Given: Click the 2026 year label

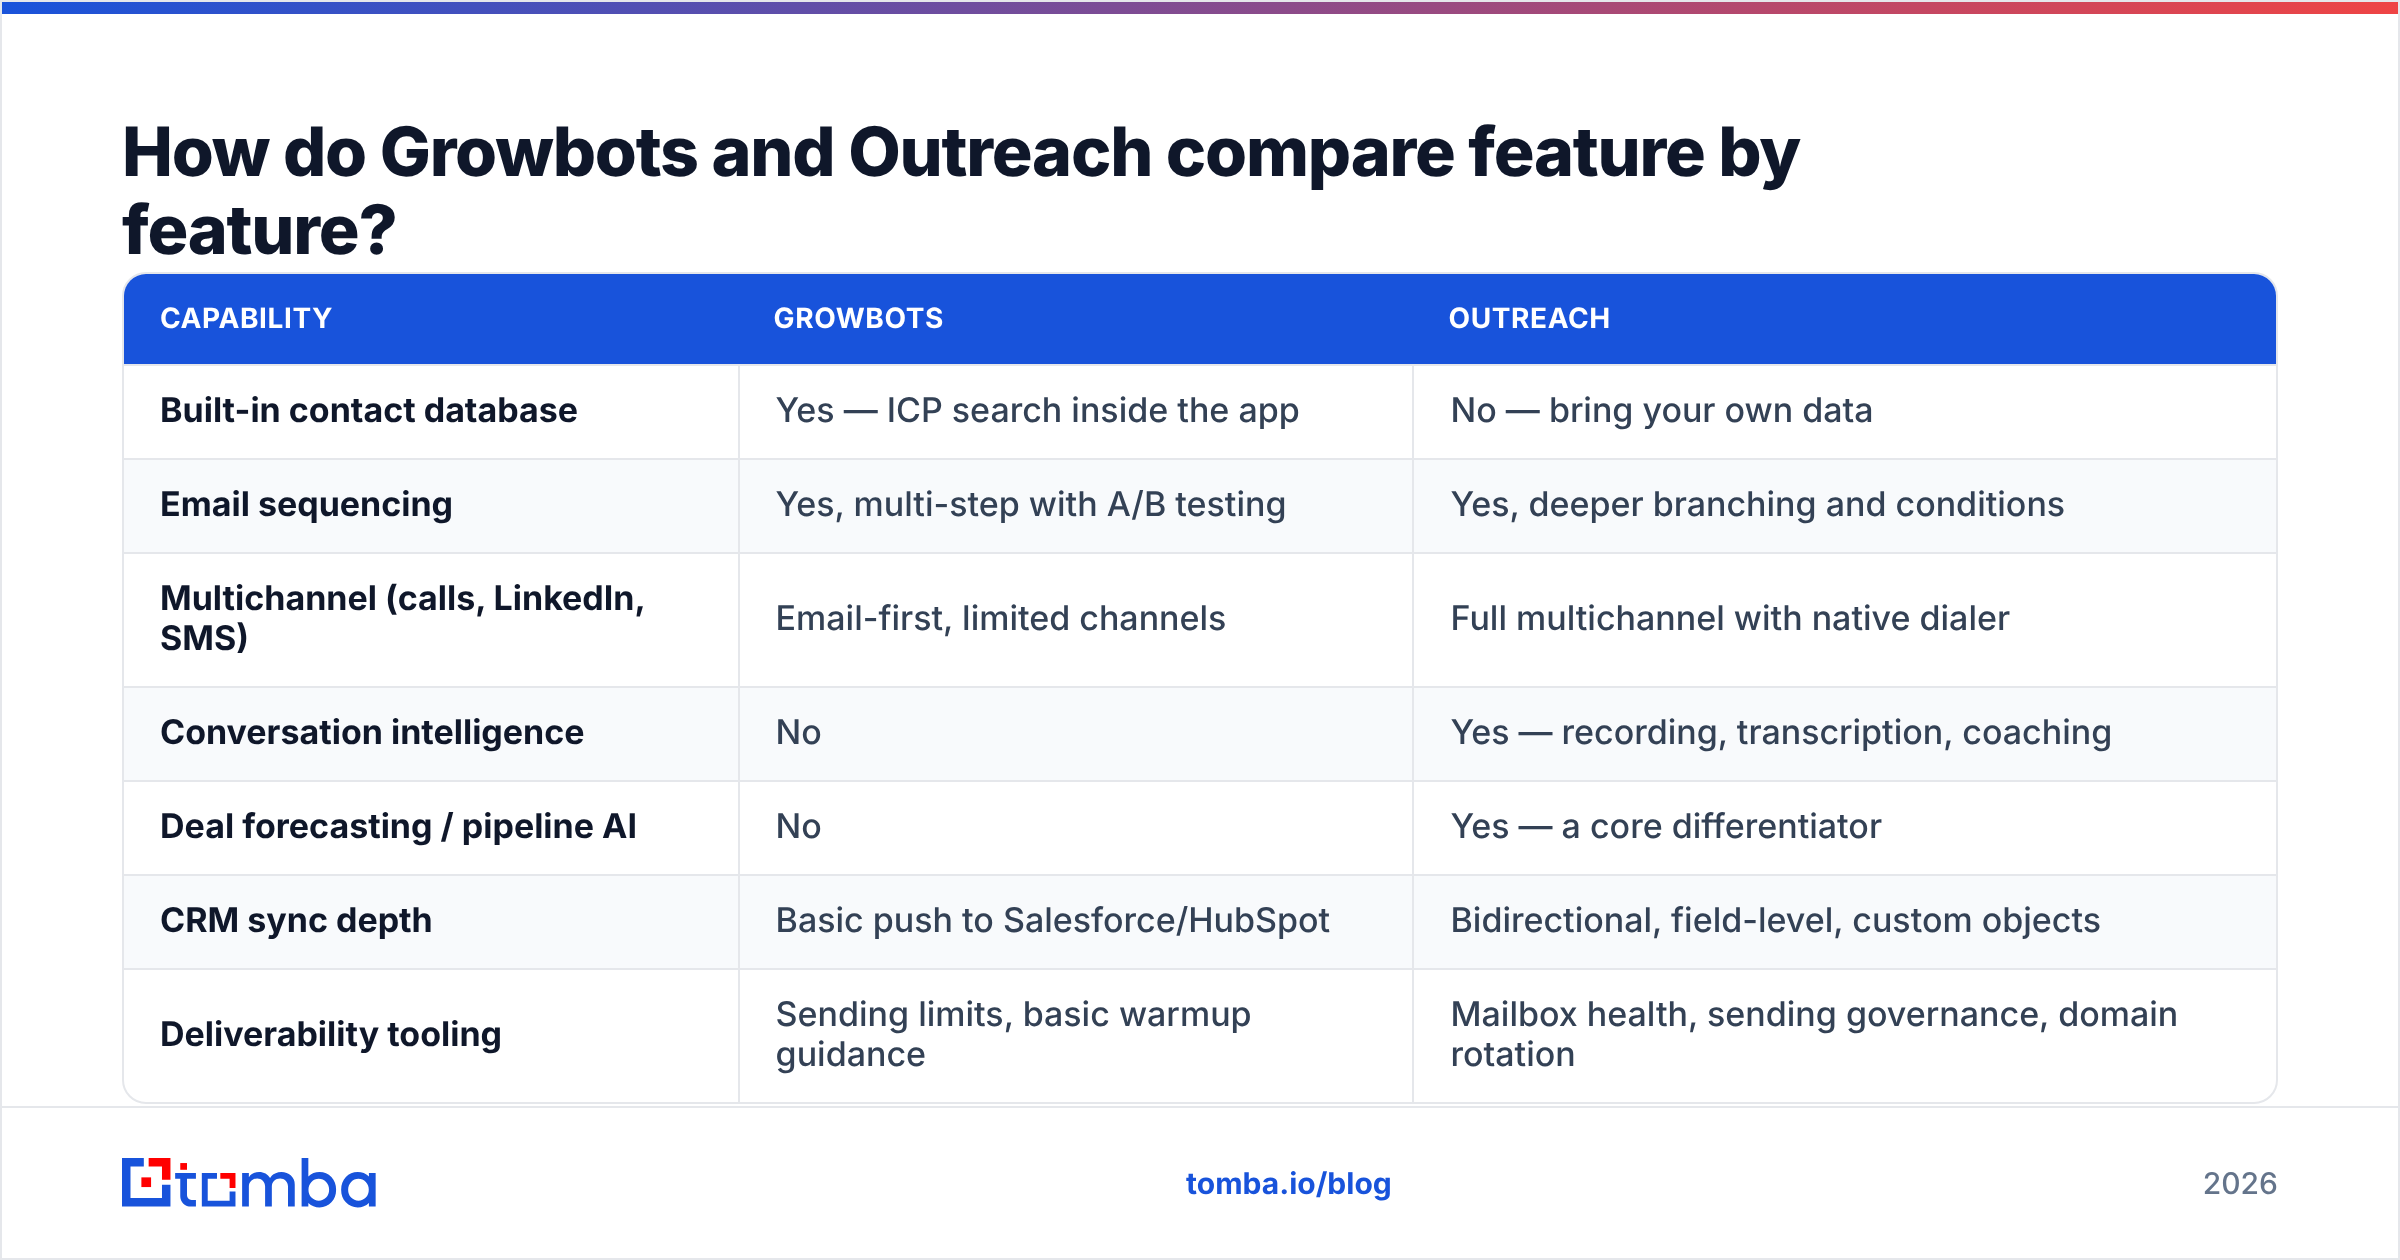Looking at the screenshot, I should pyautogui.click(x=2240, y=1184).
